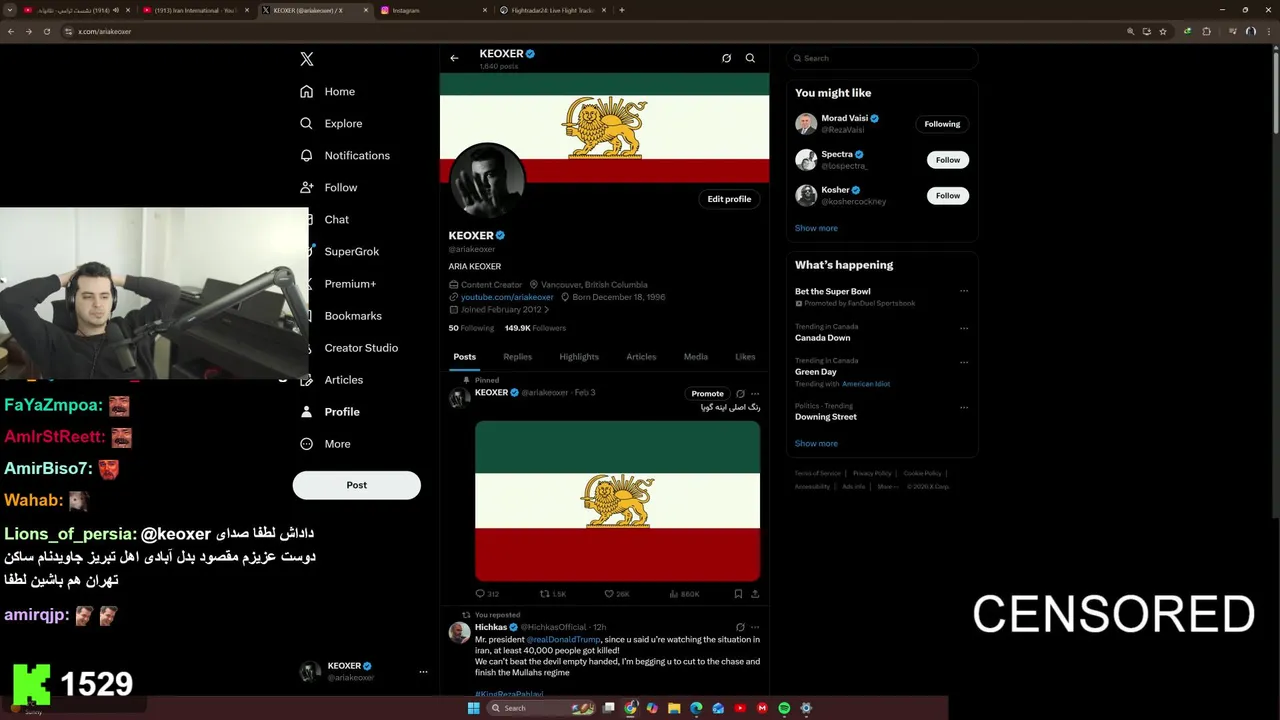
Task: Expand the Joined February 2012 chevron
Action: point(546,310)
